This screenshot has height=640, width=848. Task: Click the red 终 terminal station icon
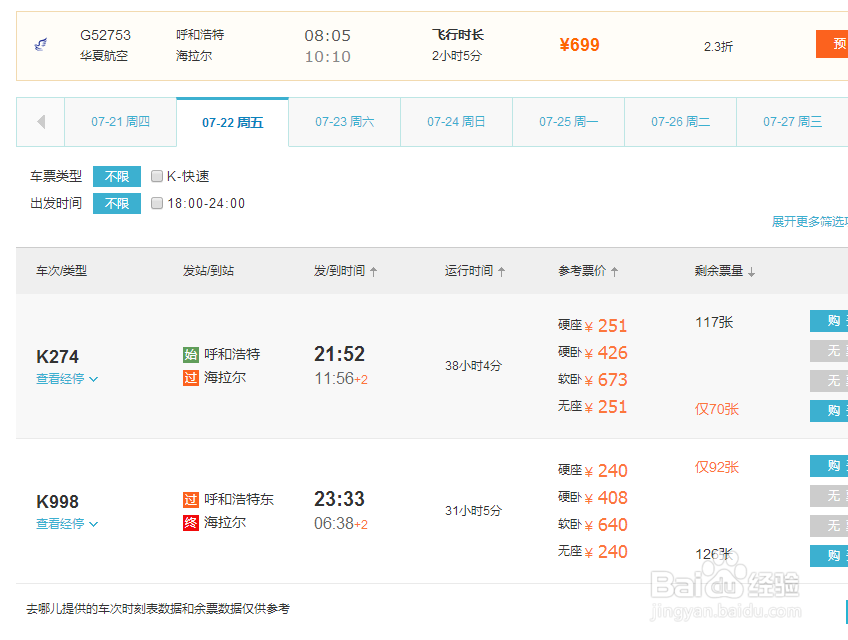(191, 523)
